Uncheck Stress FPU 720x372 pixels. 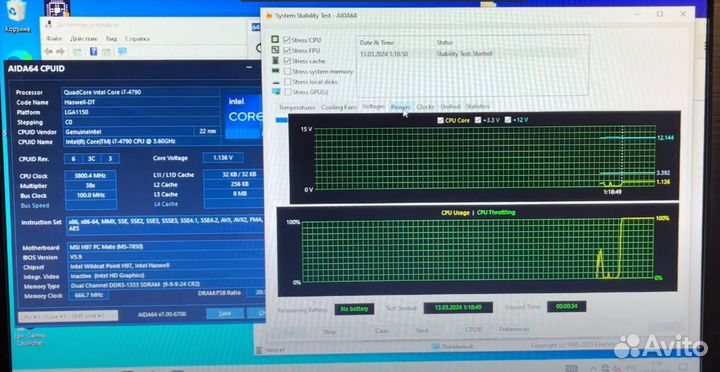click(x=287, y=50)
